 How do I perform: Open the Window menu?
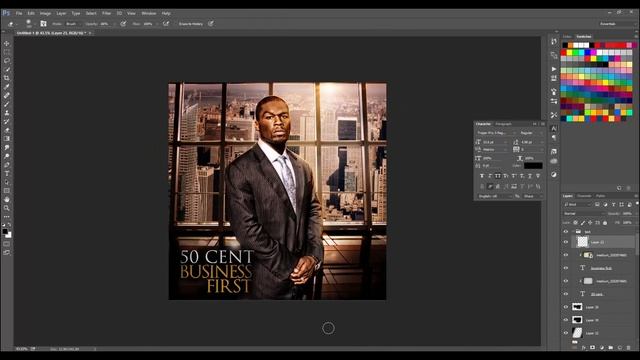click(149, 13)
